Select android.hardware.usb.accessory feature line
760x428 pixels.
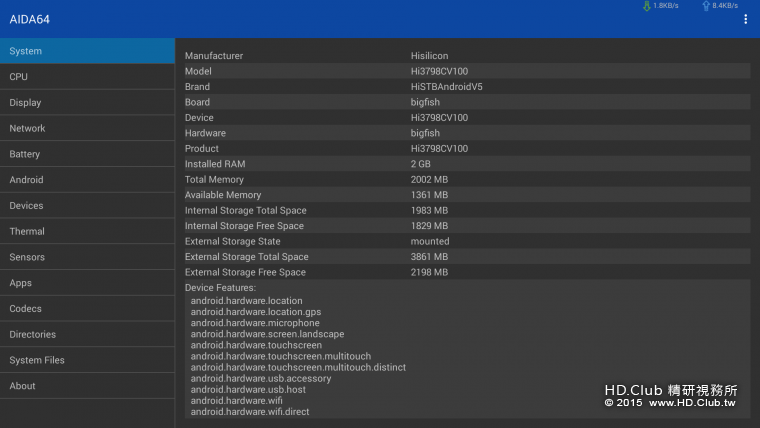pyautogui.click(x=261, y=379)
